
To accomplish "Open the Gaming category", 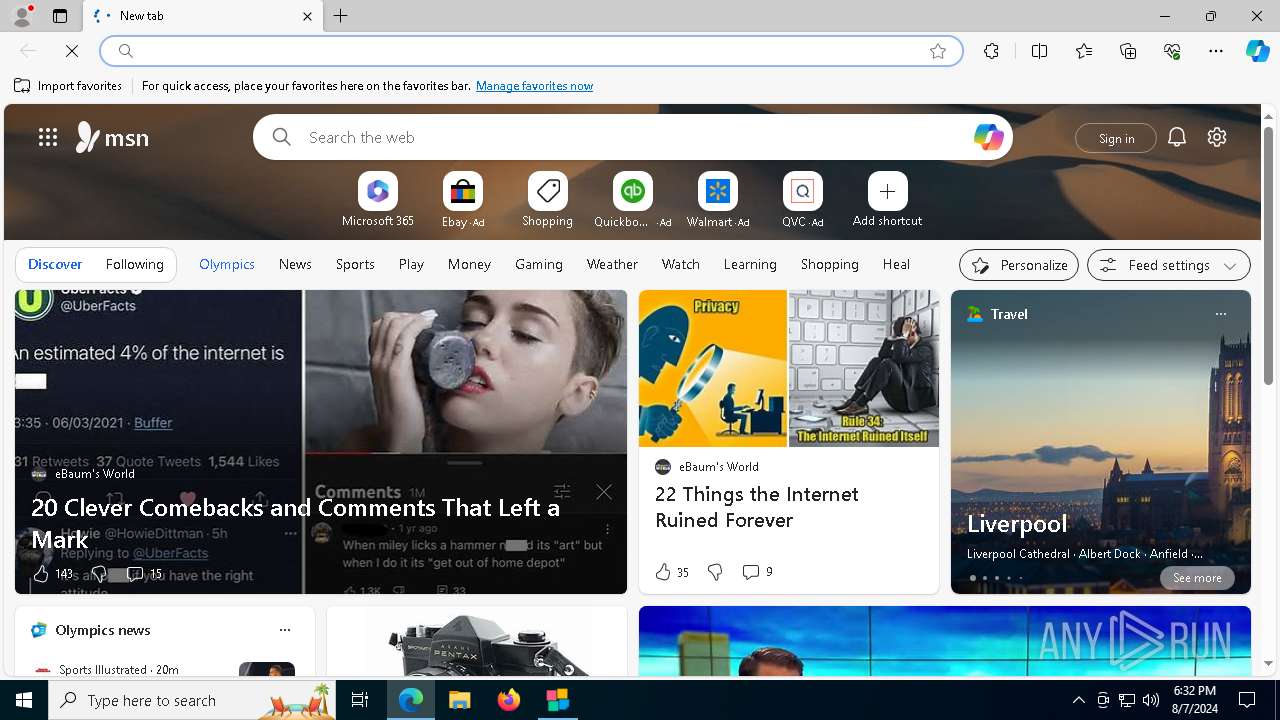I will click(x=539, y=264).
